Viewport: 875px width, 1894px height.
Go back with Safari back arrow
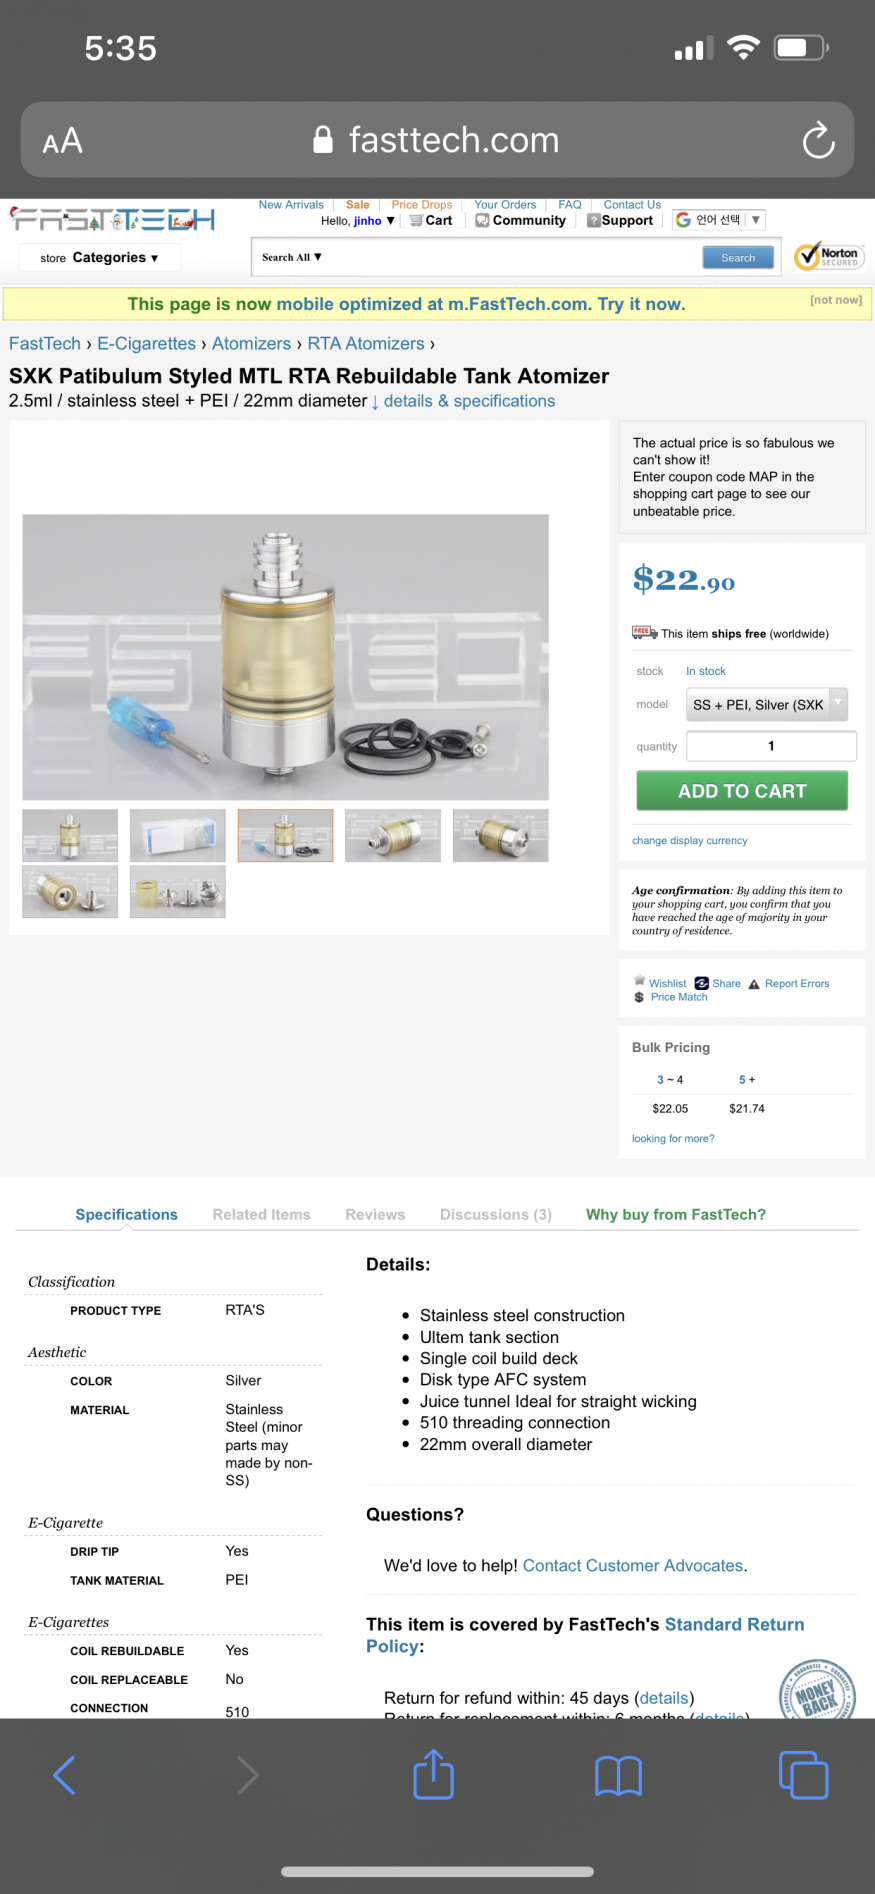click(64, 1775)
